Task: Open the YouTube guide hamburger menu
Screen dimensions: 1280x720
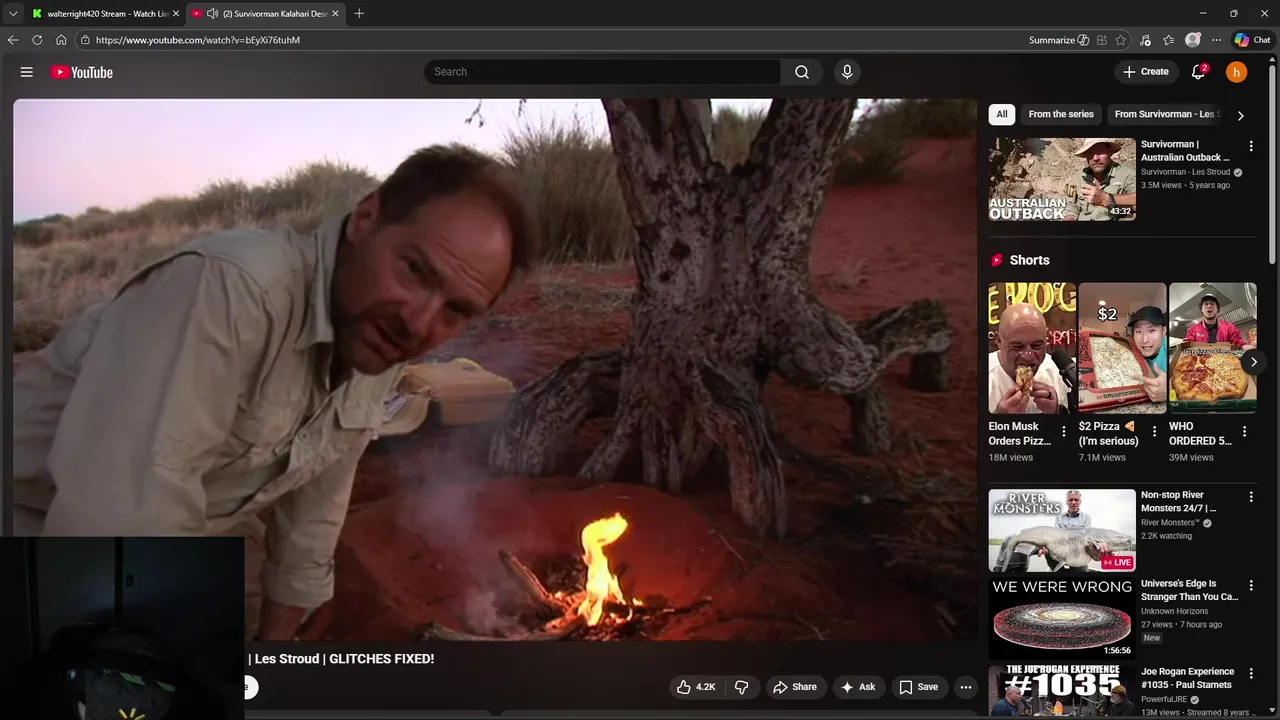Action: 27,72
